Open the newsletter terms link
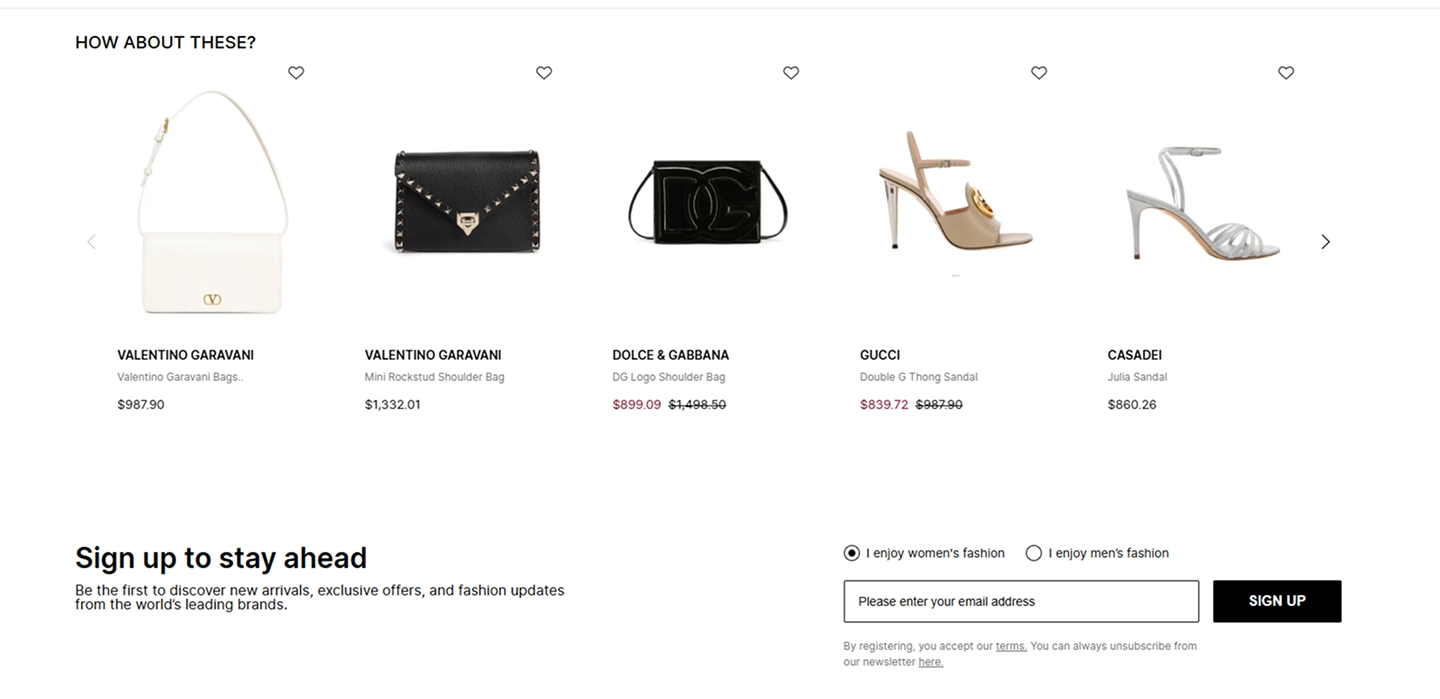This screenshot has height=699, width=1440. pyautogui.click(x=1011, y=646)
